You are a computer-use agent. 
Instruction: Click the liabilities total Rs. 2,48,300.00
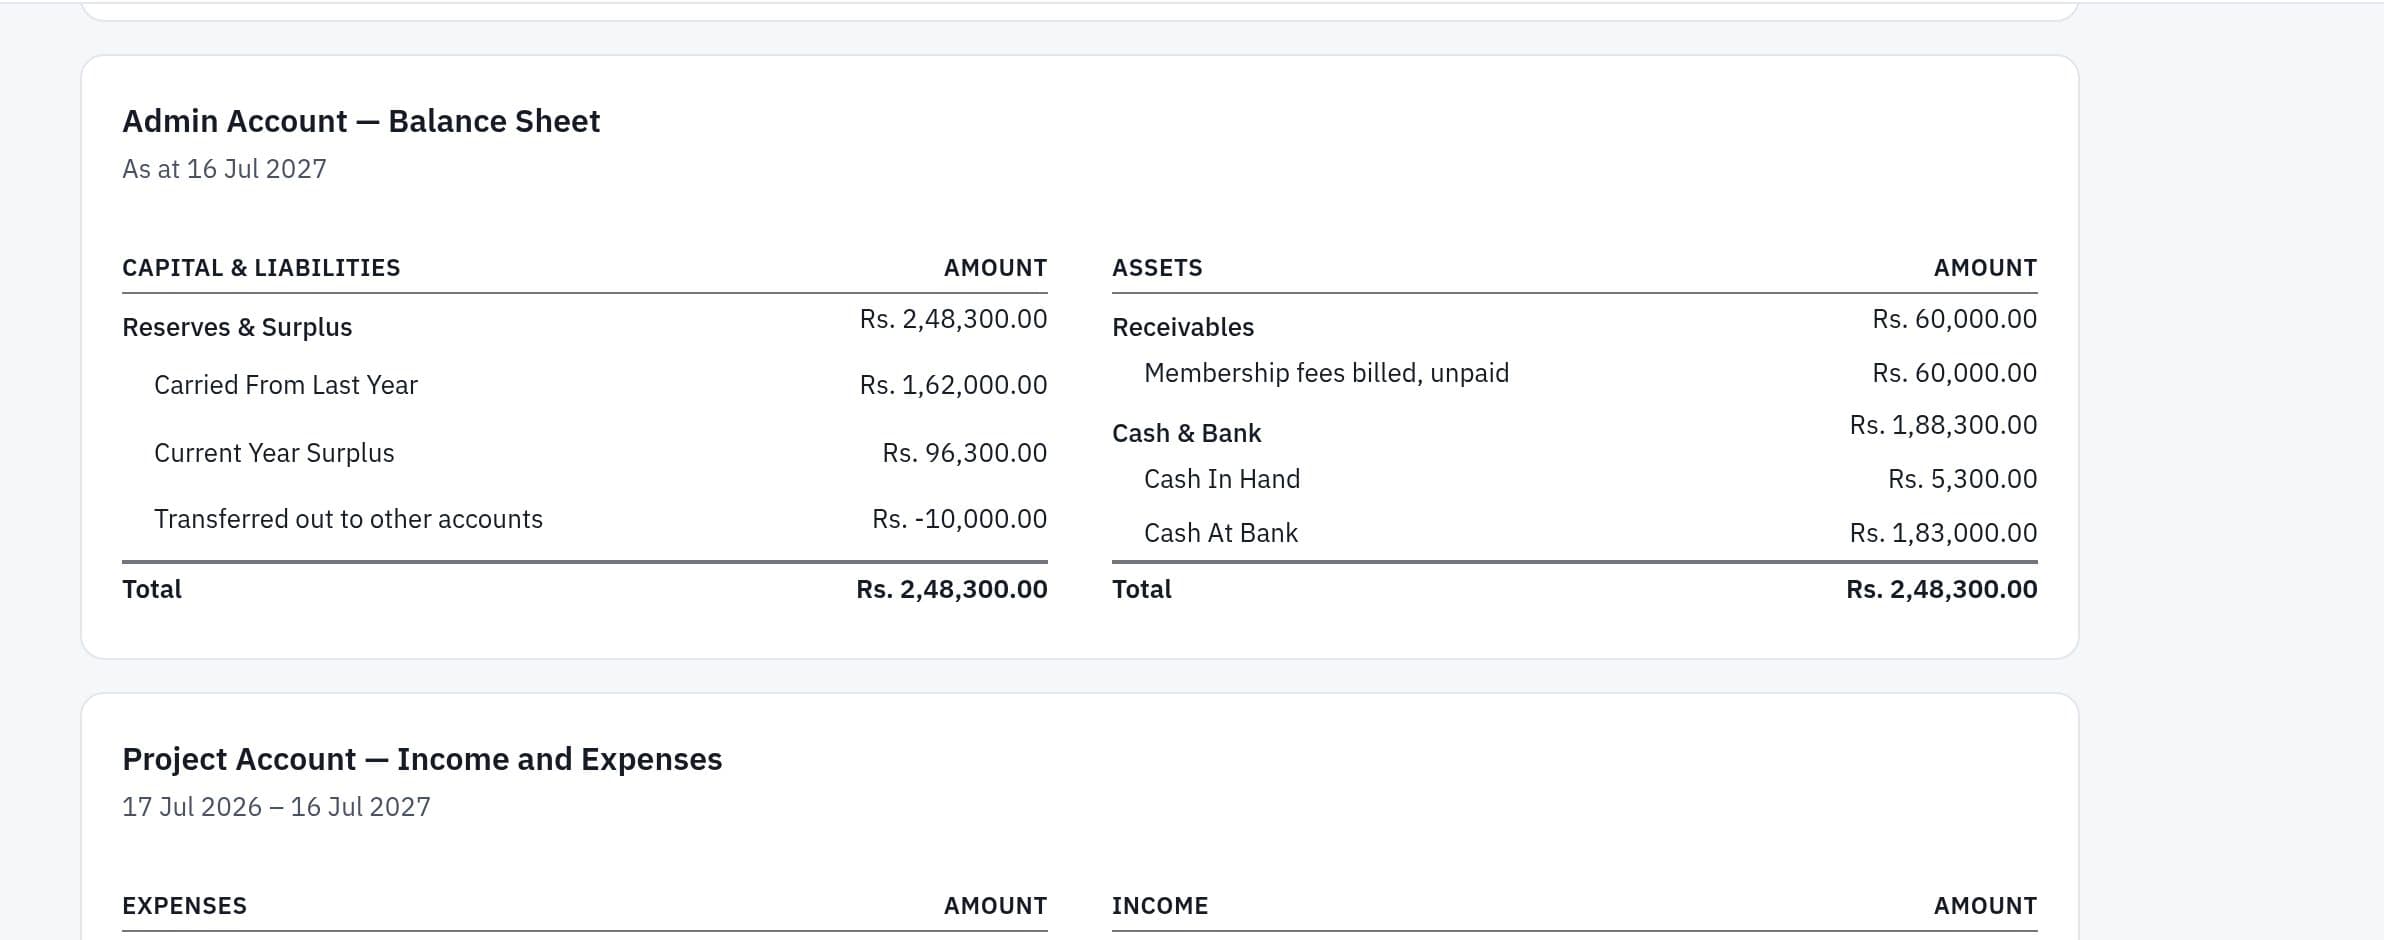(951, 589)
